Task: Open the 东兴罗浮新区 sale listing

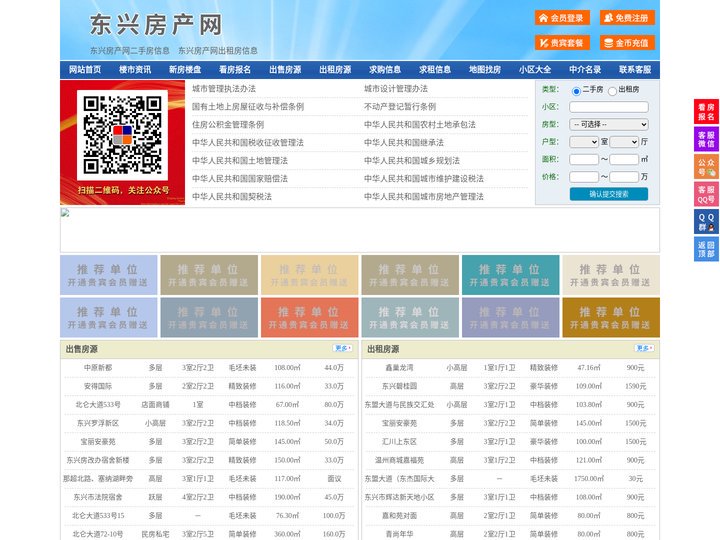Action: pos(98,423)
